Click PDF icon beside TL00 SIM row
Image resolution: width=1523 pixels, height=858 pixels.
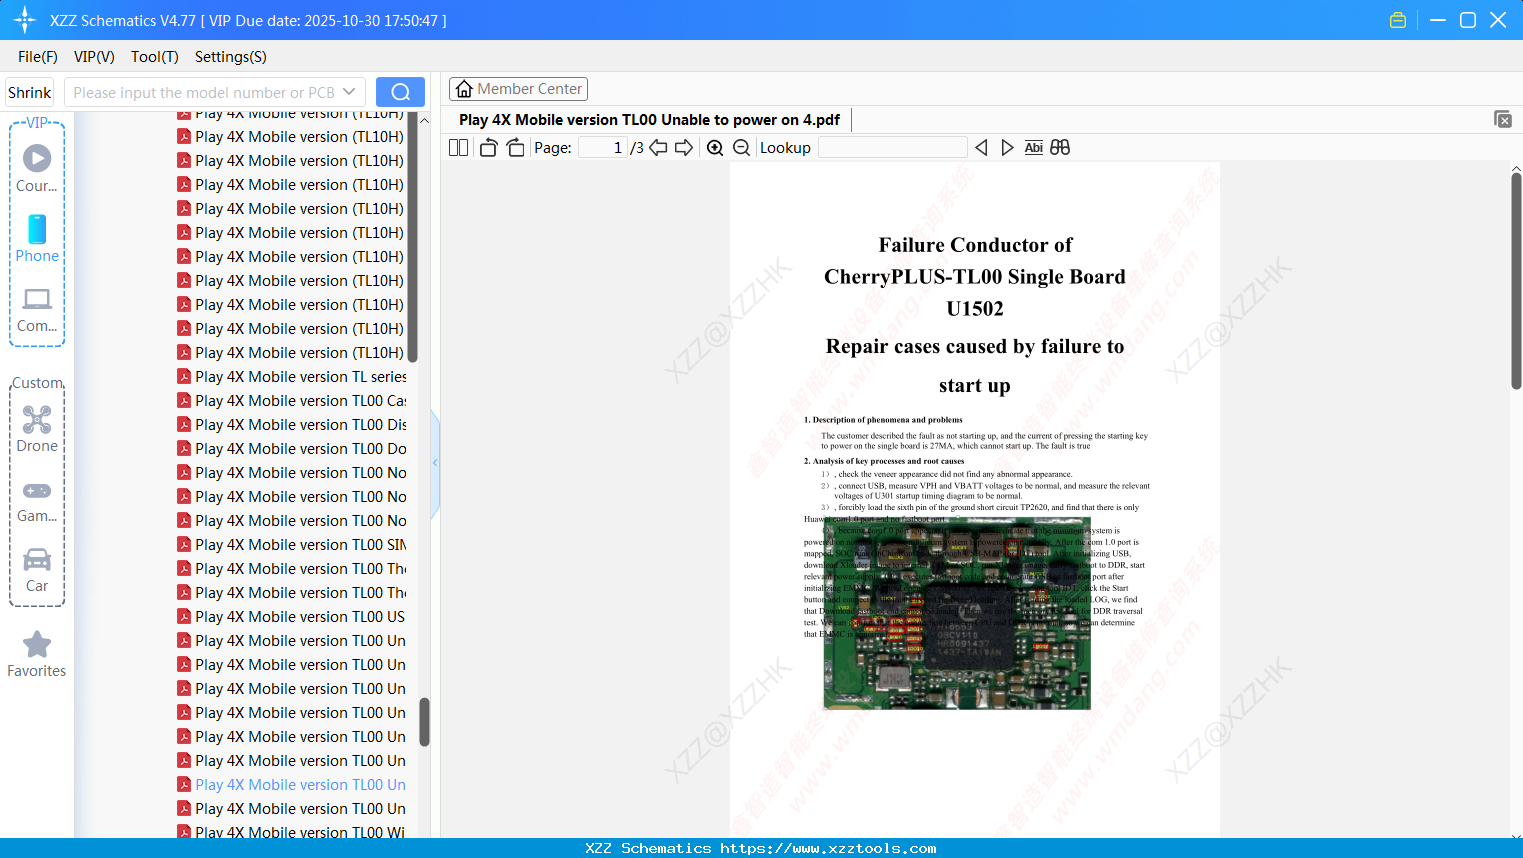pos(184,544)
